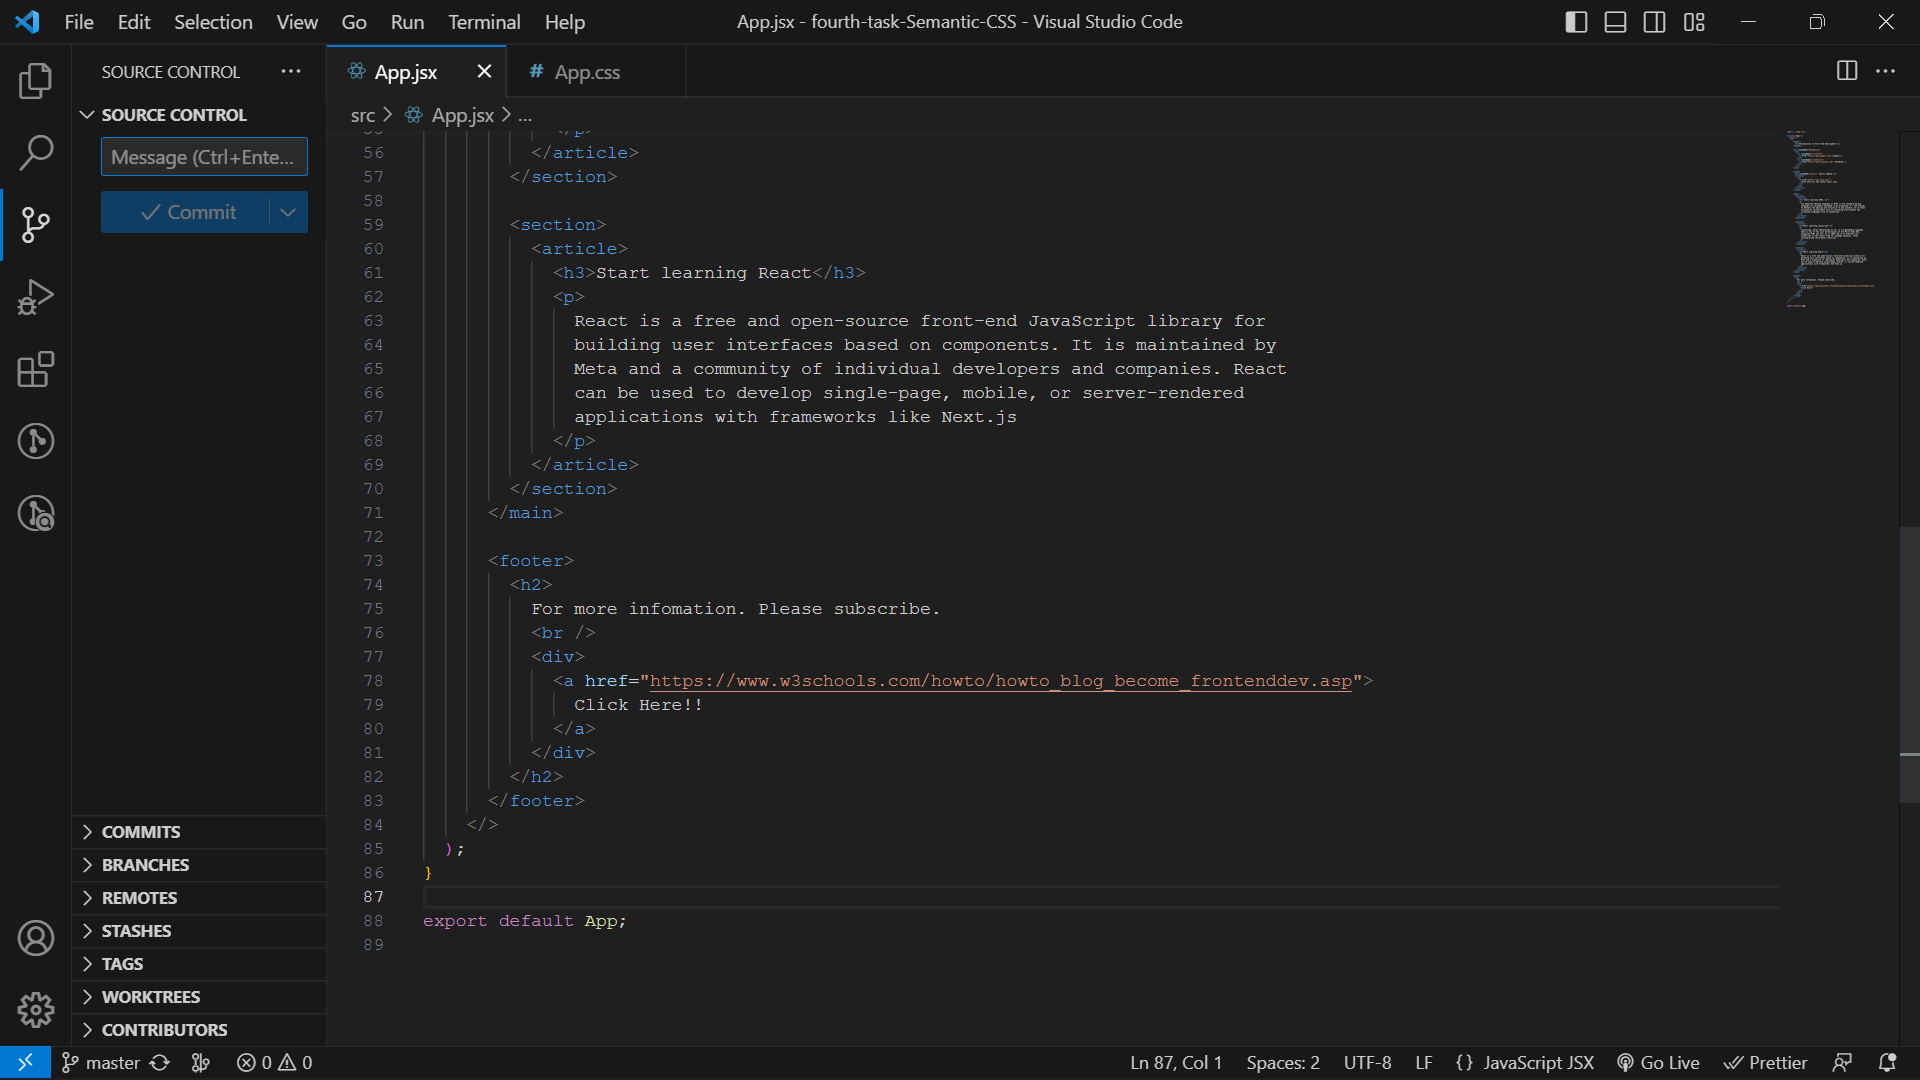Switch to the App.css tab
This screenshot has height=1080, width=1920.
coord(588,71)
